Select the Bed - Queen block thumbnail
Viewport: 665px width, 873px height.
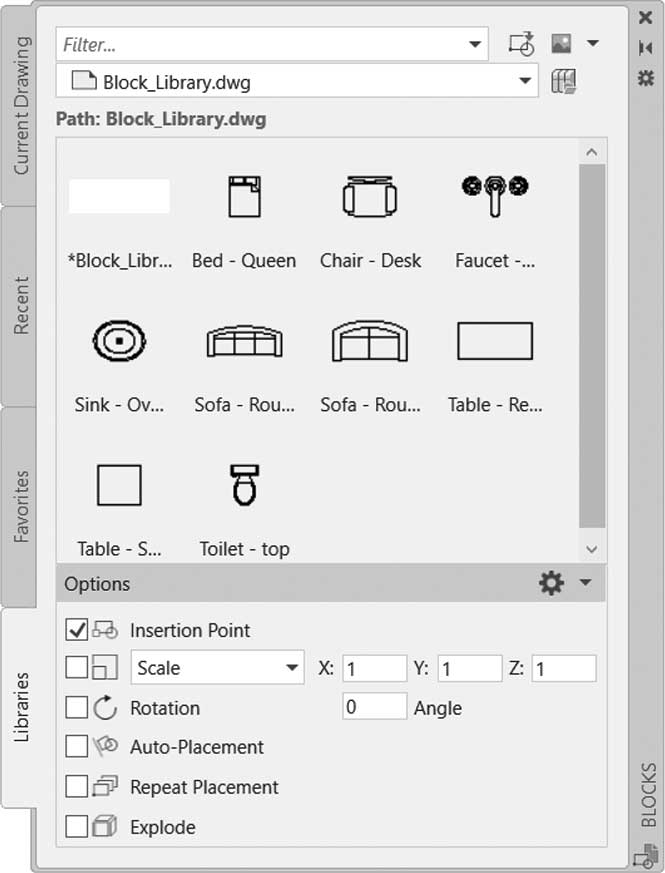245,197
